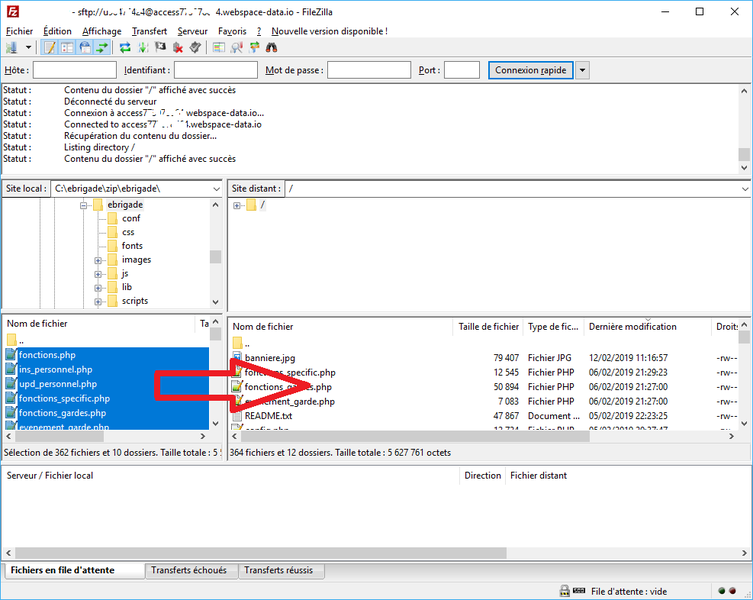Expand the remote root / node
This screenshot has width=753, height=600.
237,206
